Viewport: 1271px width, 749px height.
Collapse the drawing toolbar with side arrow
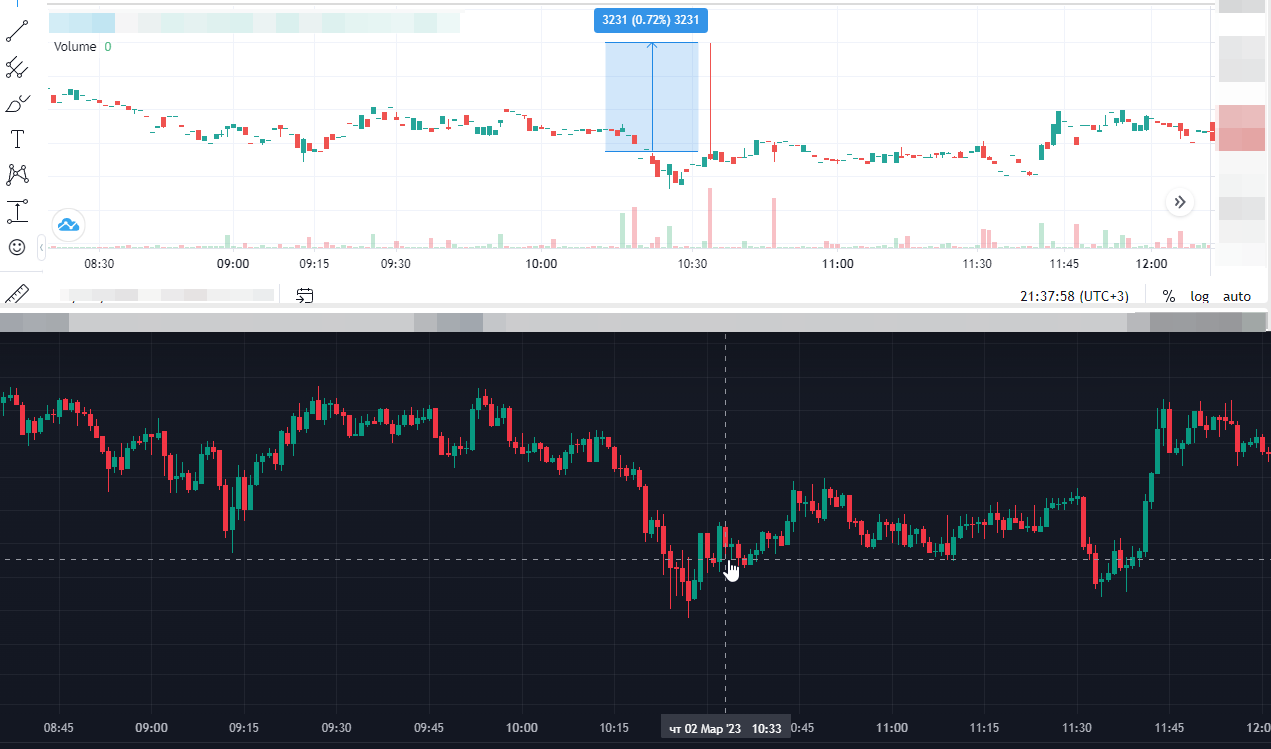pyautogui.click(x=41, y=246)
